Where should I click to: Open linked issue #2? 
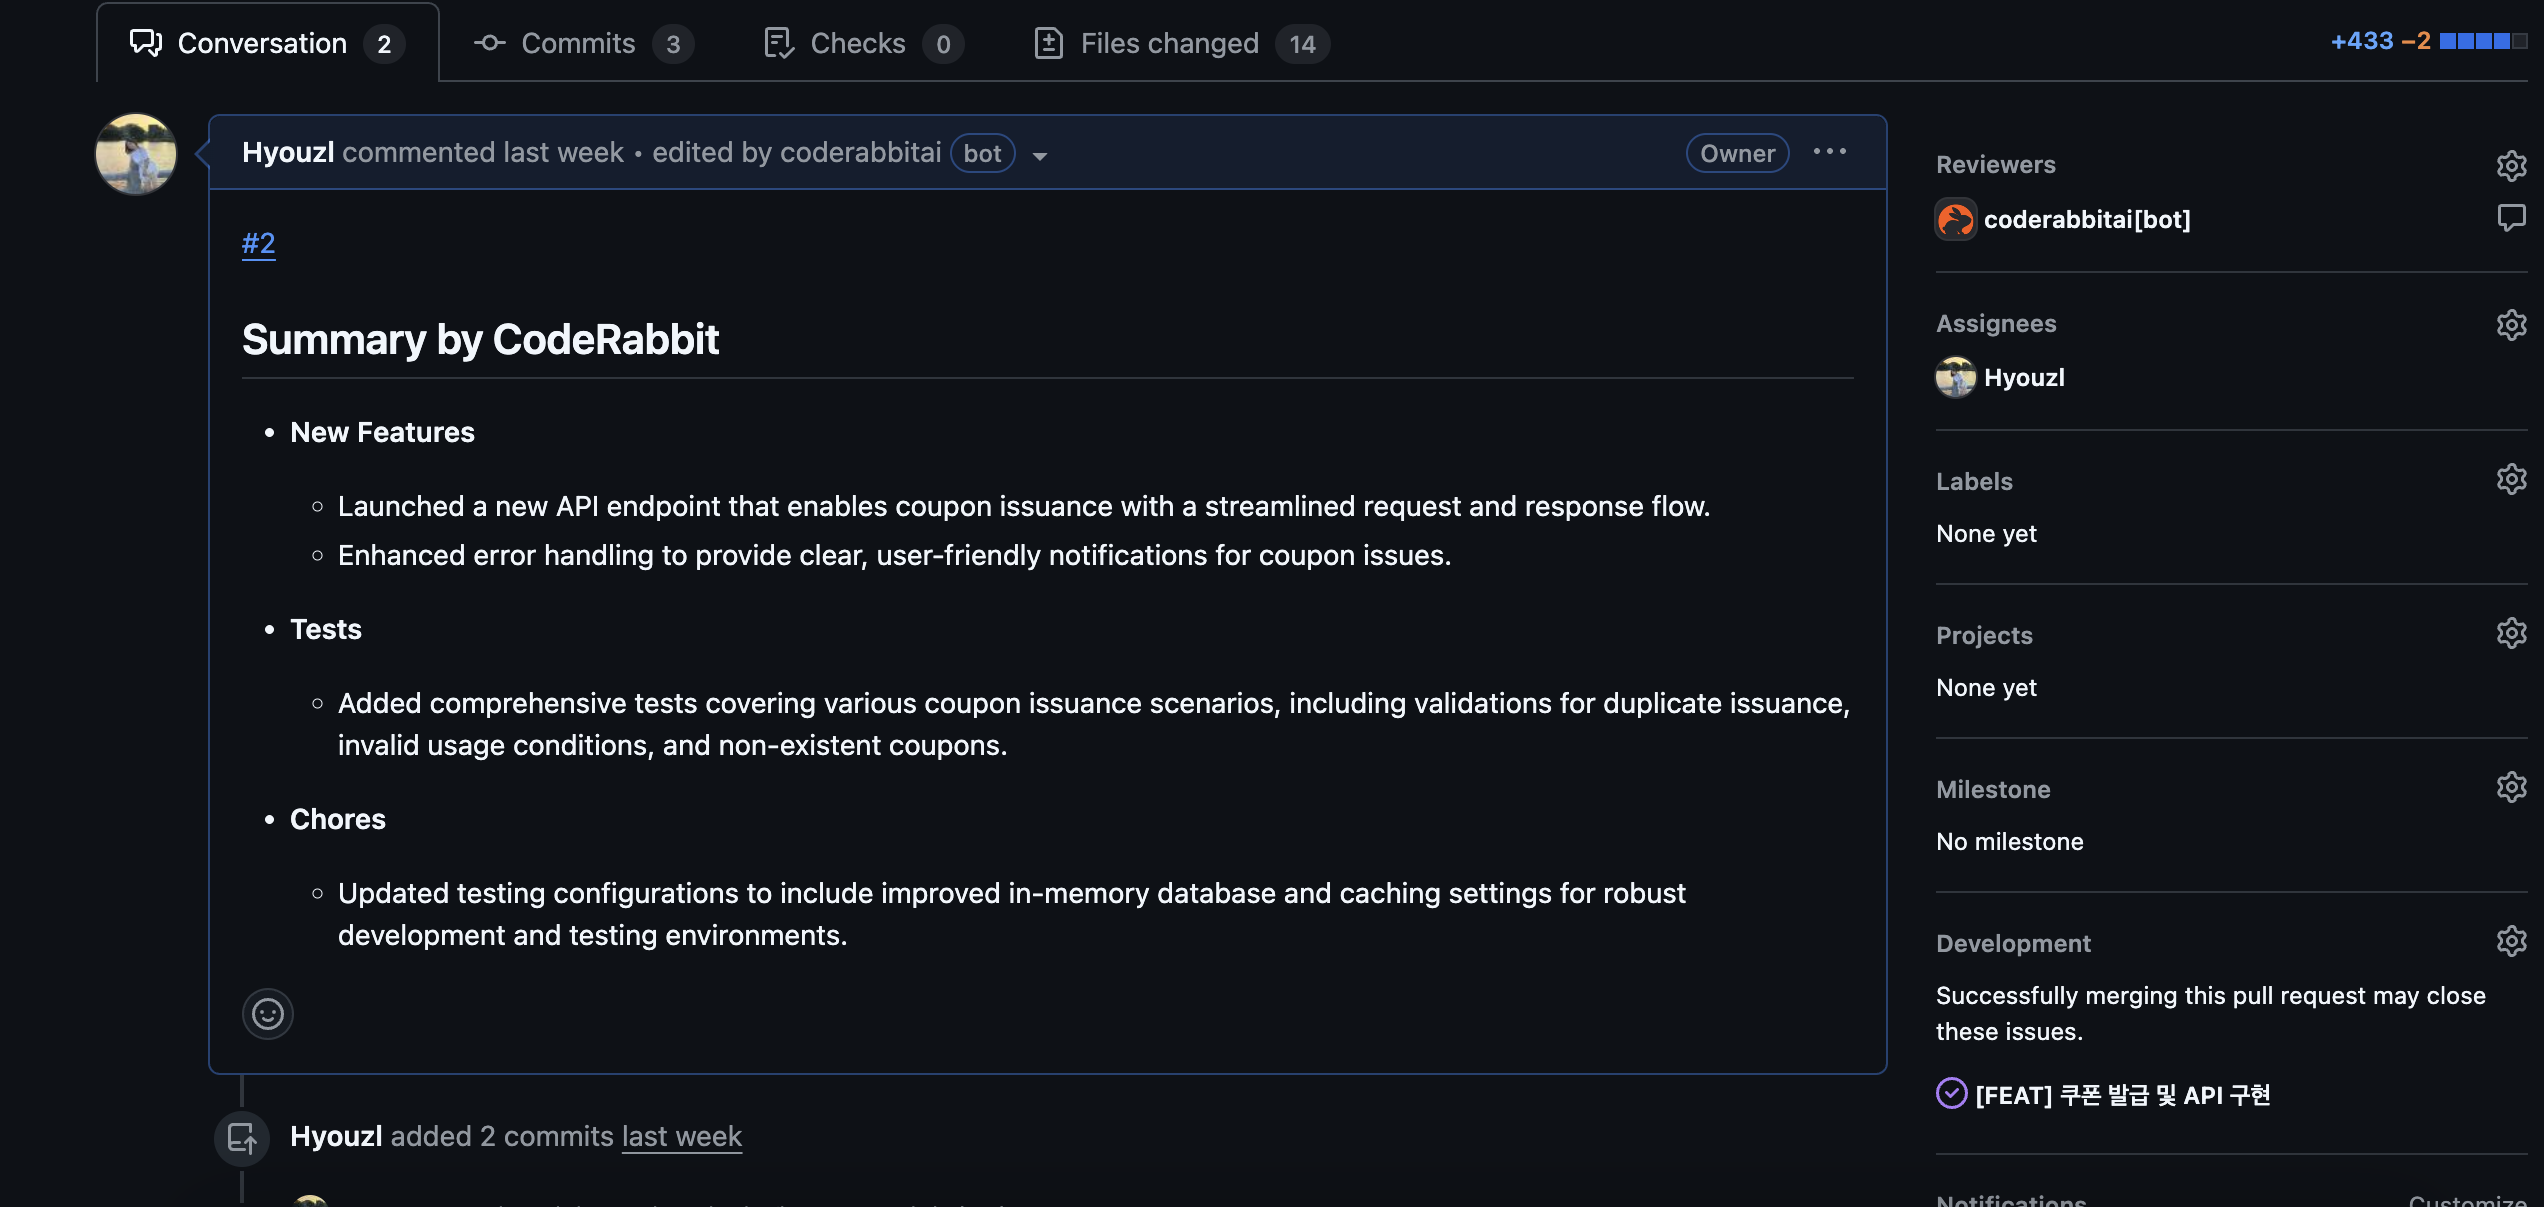258,243
